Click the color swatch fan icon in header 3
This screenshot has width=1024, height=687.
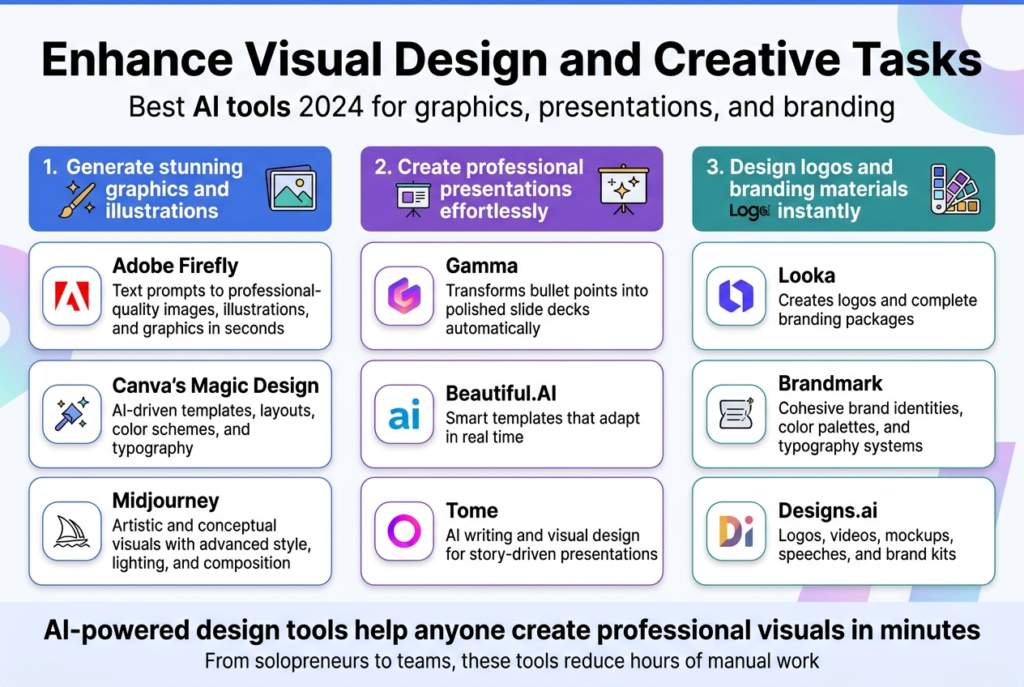click(955, 189)
